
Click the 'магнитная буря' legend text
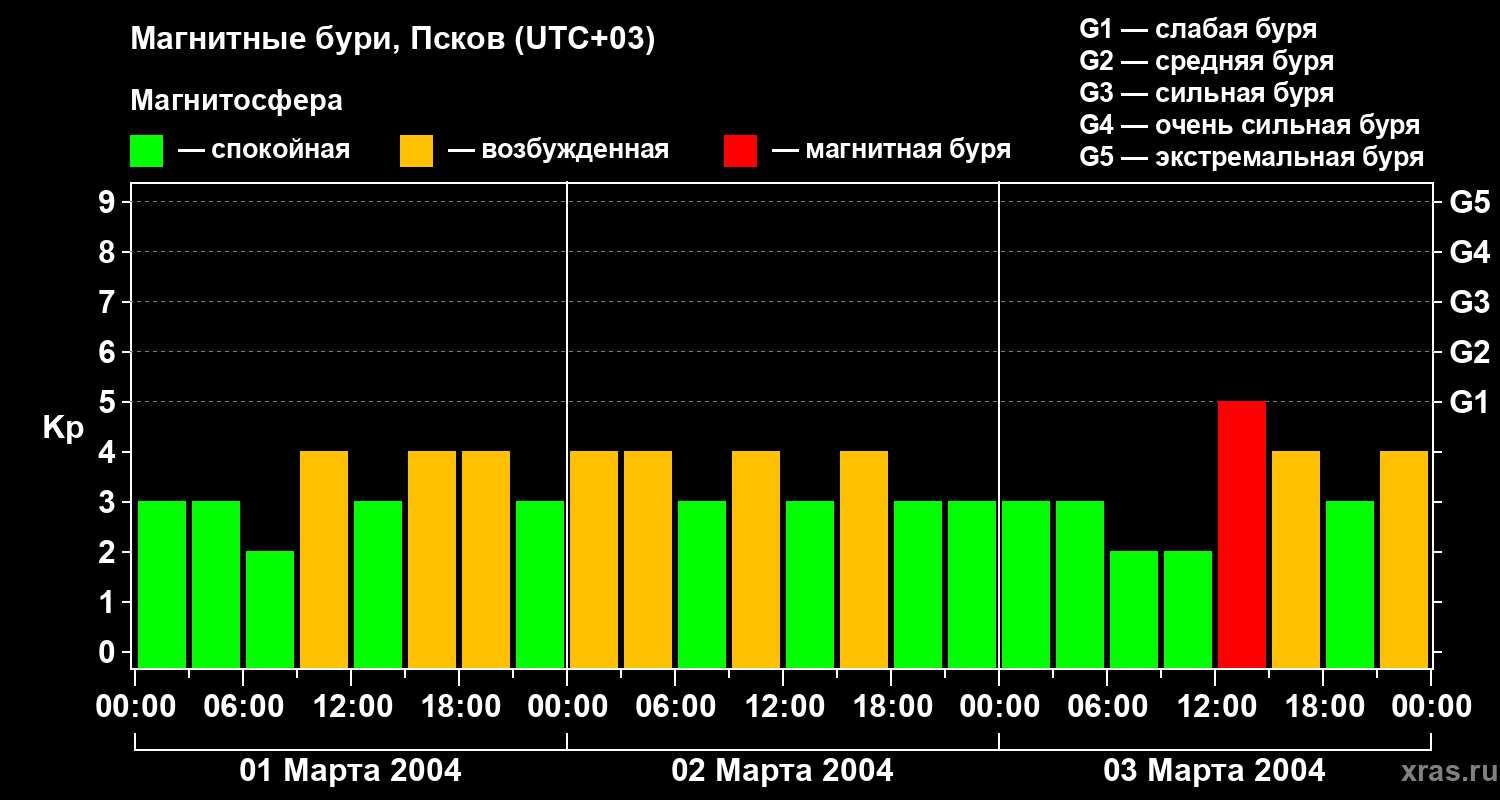pos(908,150)
